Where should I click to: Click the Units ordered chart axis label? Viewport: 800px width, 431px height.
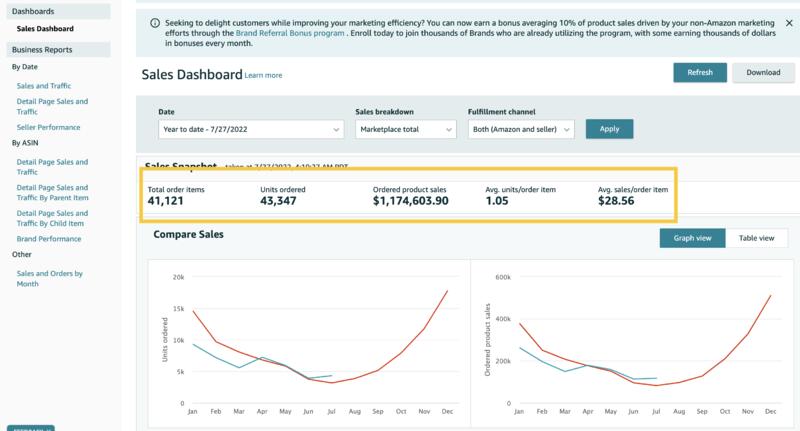[165, 340]
